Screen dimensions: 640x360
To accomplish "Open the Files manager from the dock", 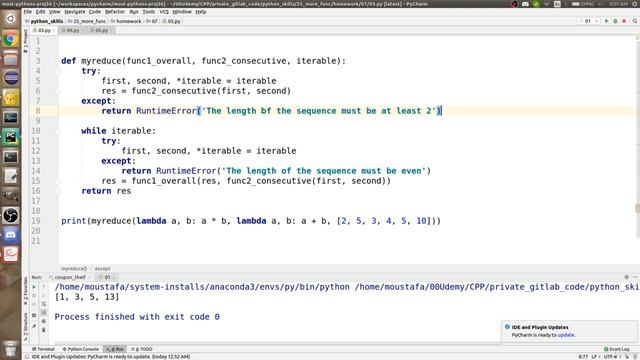I will pyautogui.click(x=11, y=59).
